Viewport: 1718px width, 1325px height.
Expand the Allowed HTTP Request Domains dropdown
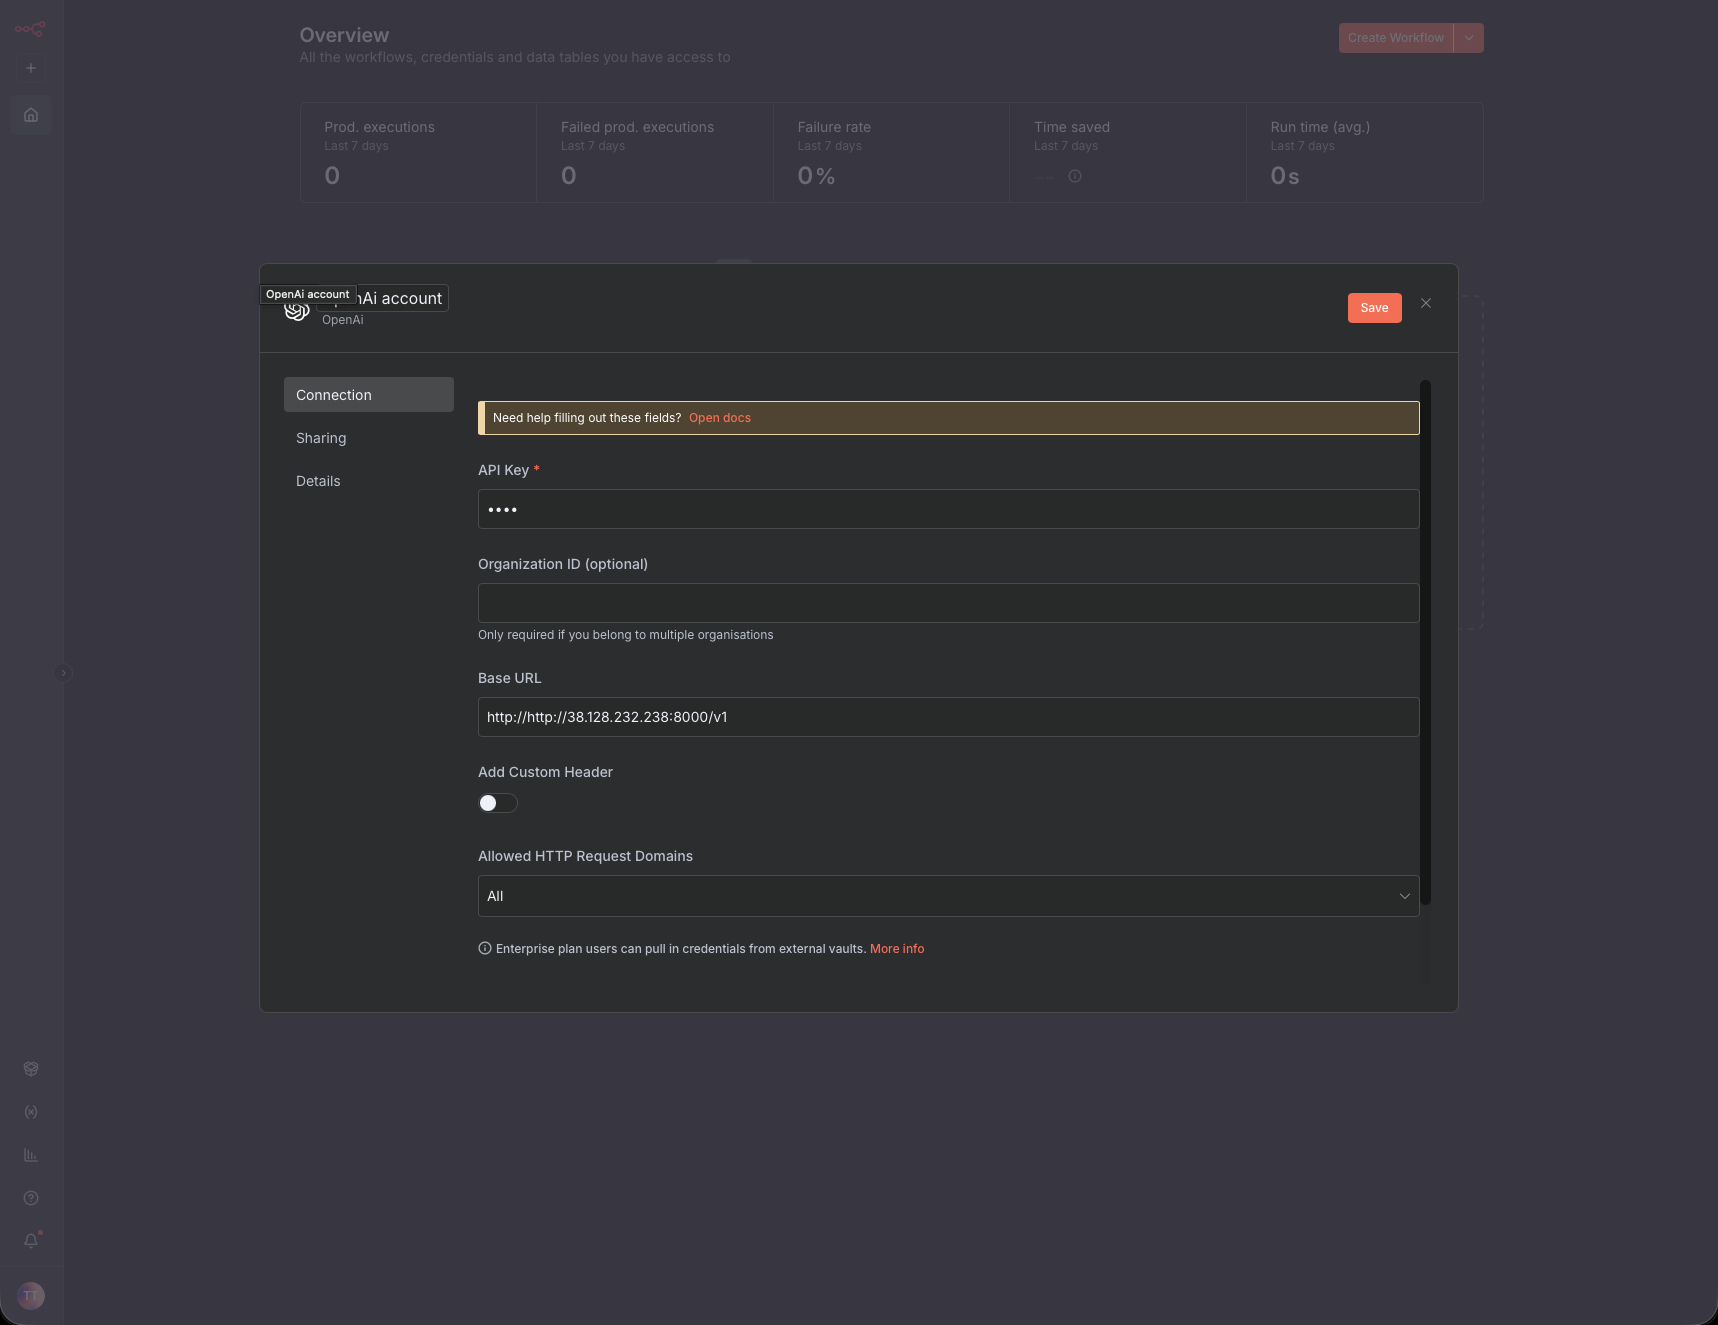(948, 896)
